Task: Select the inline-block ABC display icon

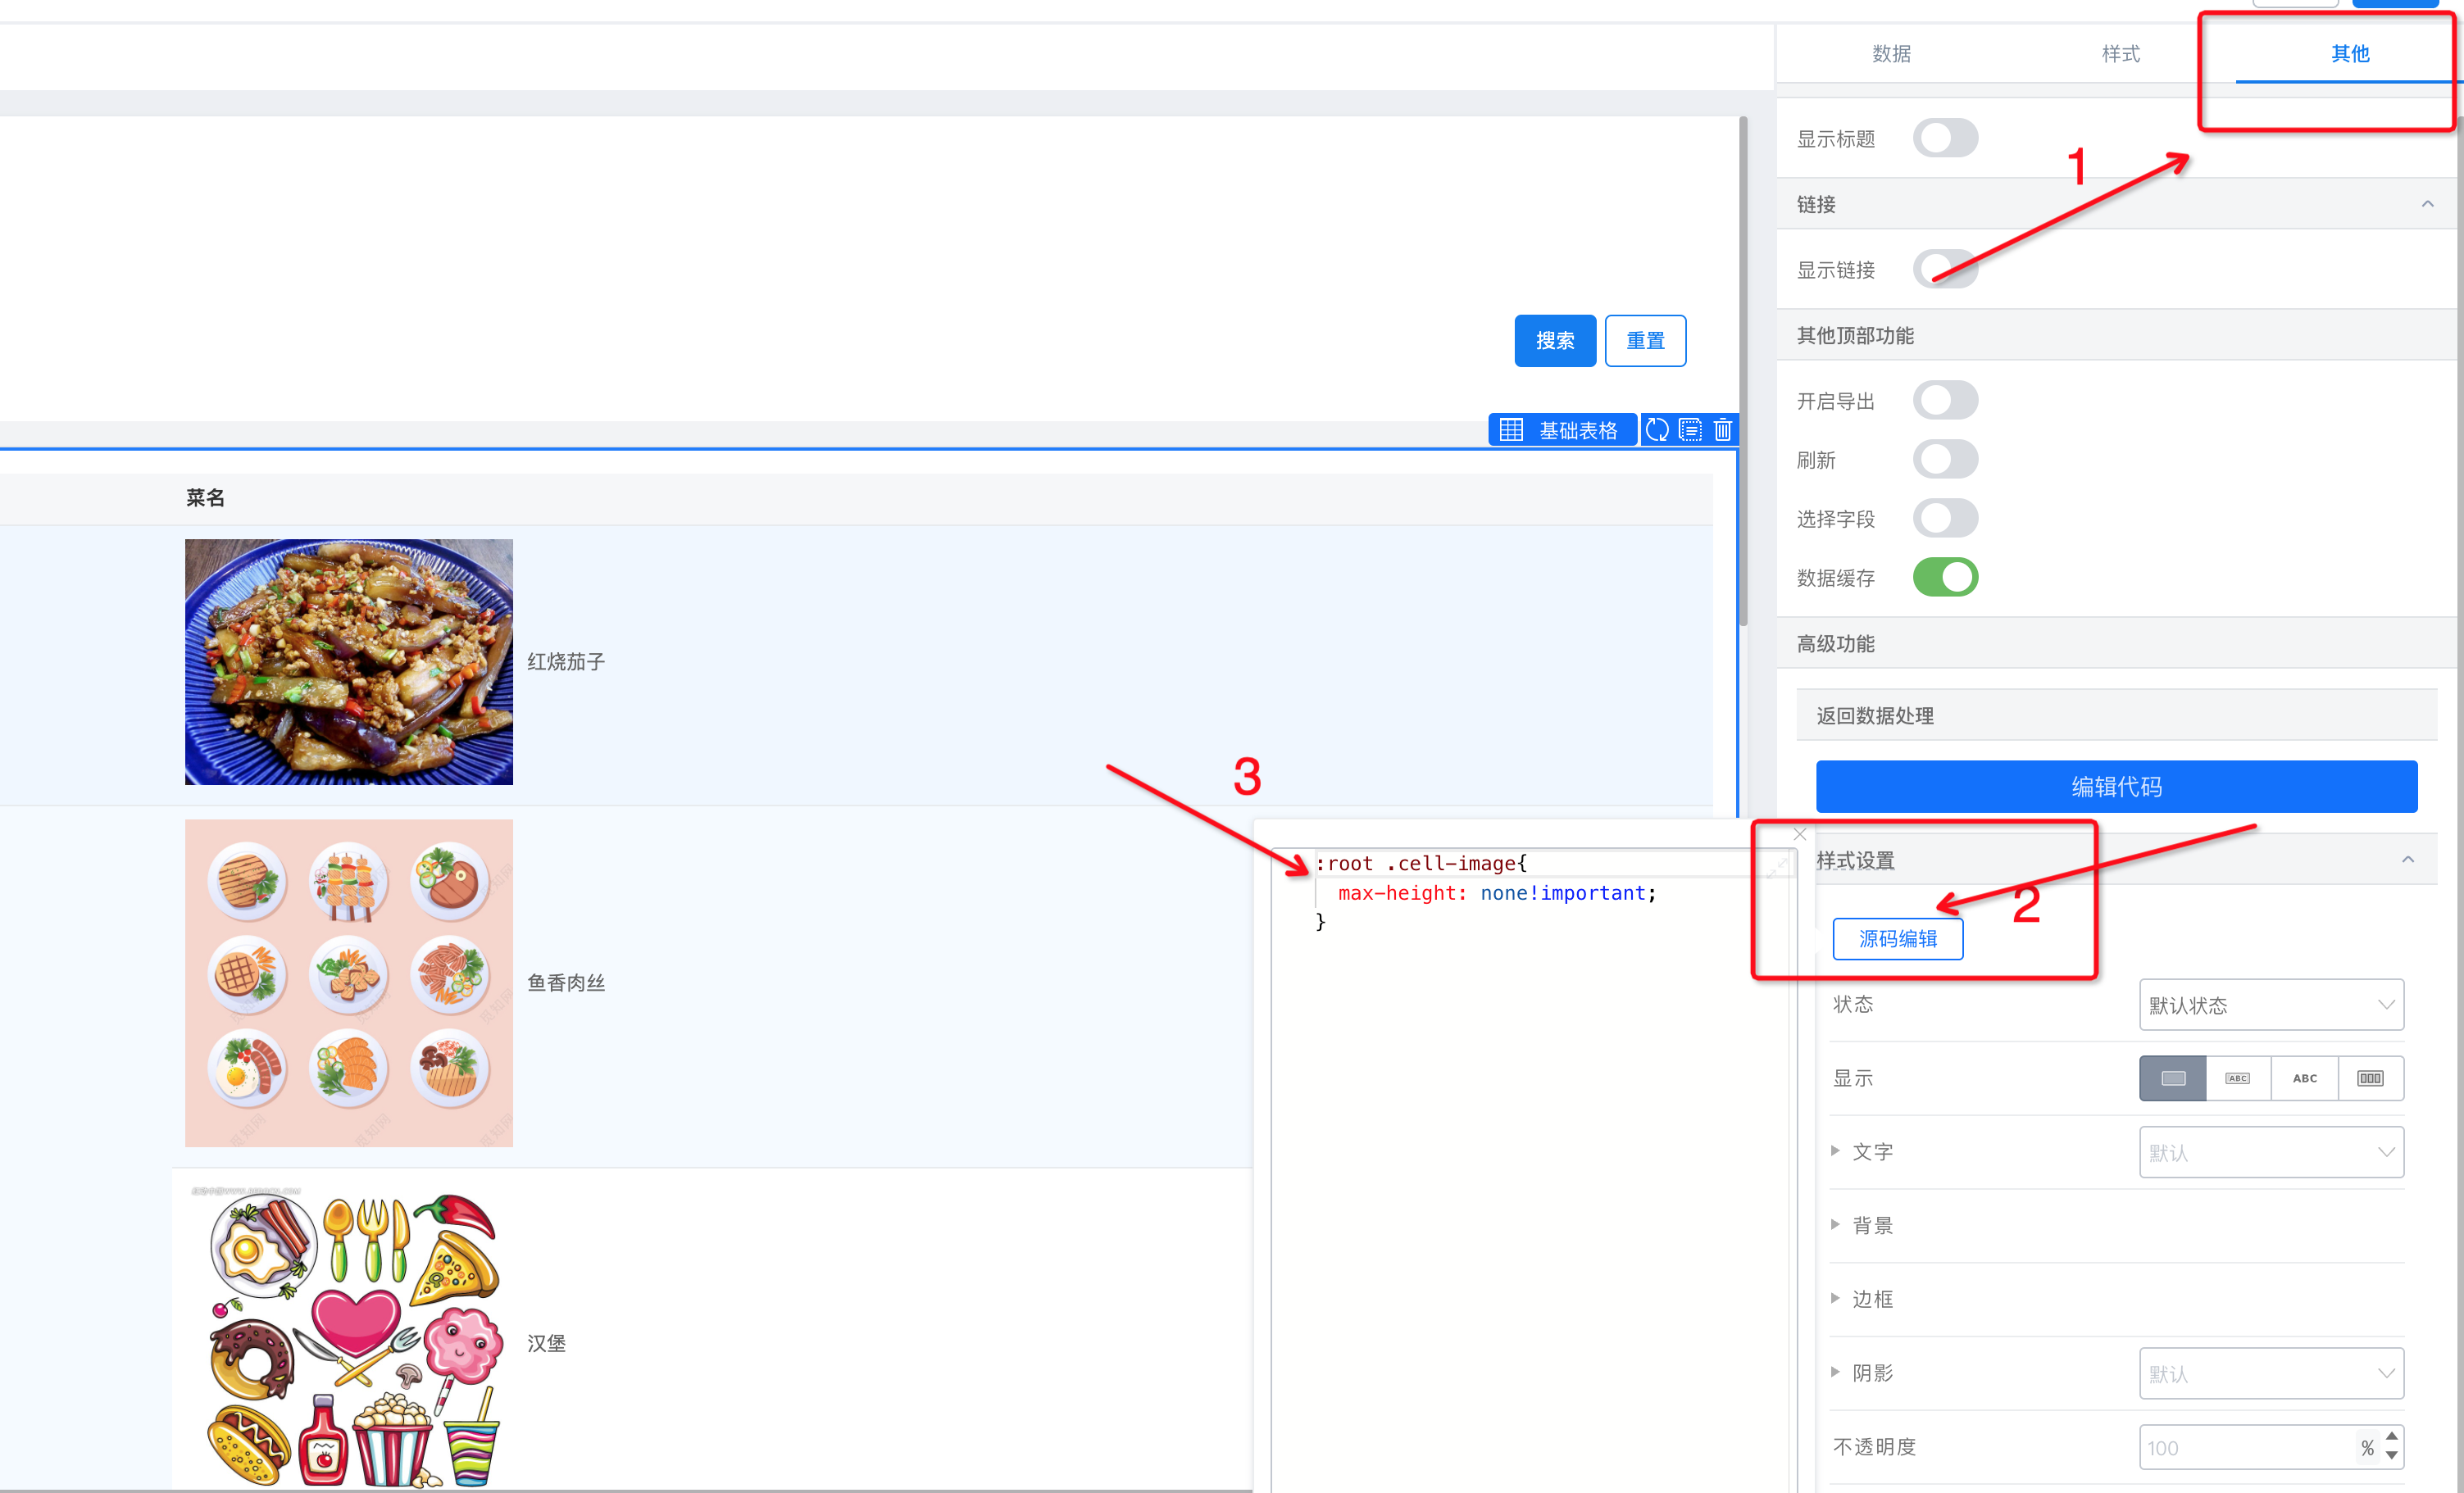Action: [x=2237, y=1078]
